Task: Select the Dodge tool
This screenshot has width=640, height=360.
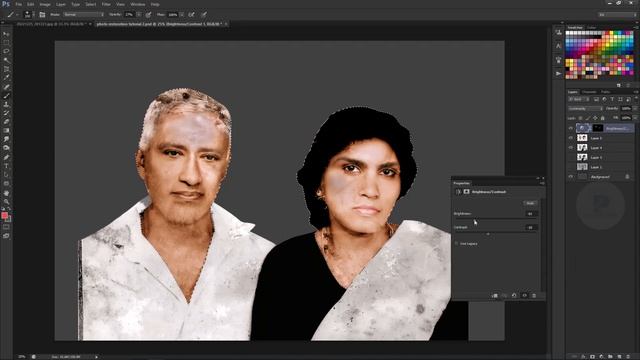Action: coord(6,148)
